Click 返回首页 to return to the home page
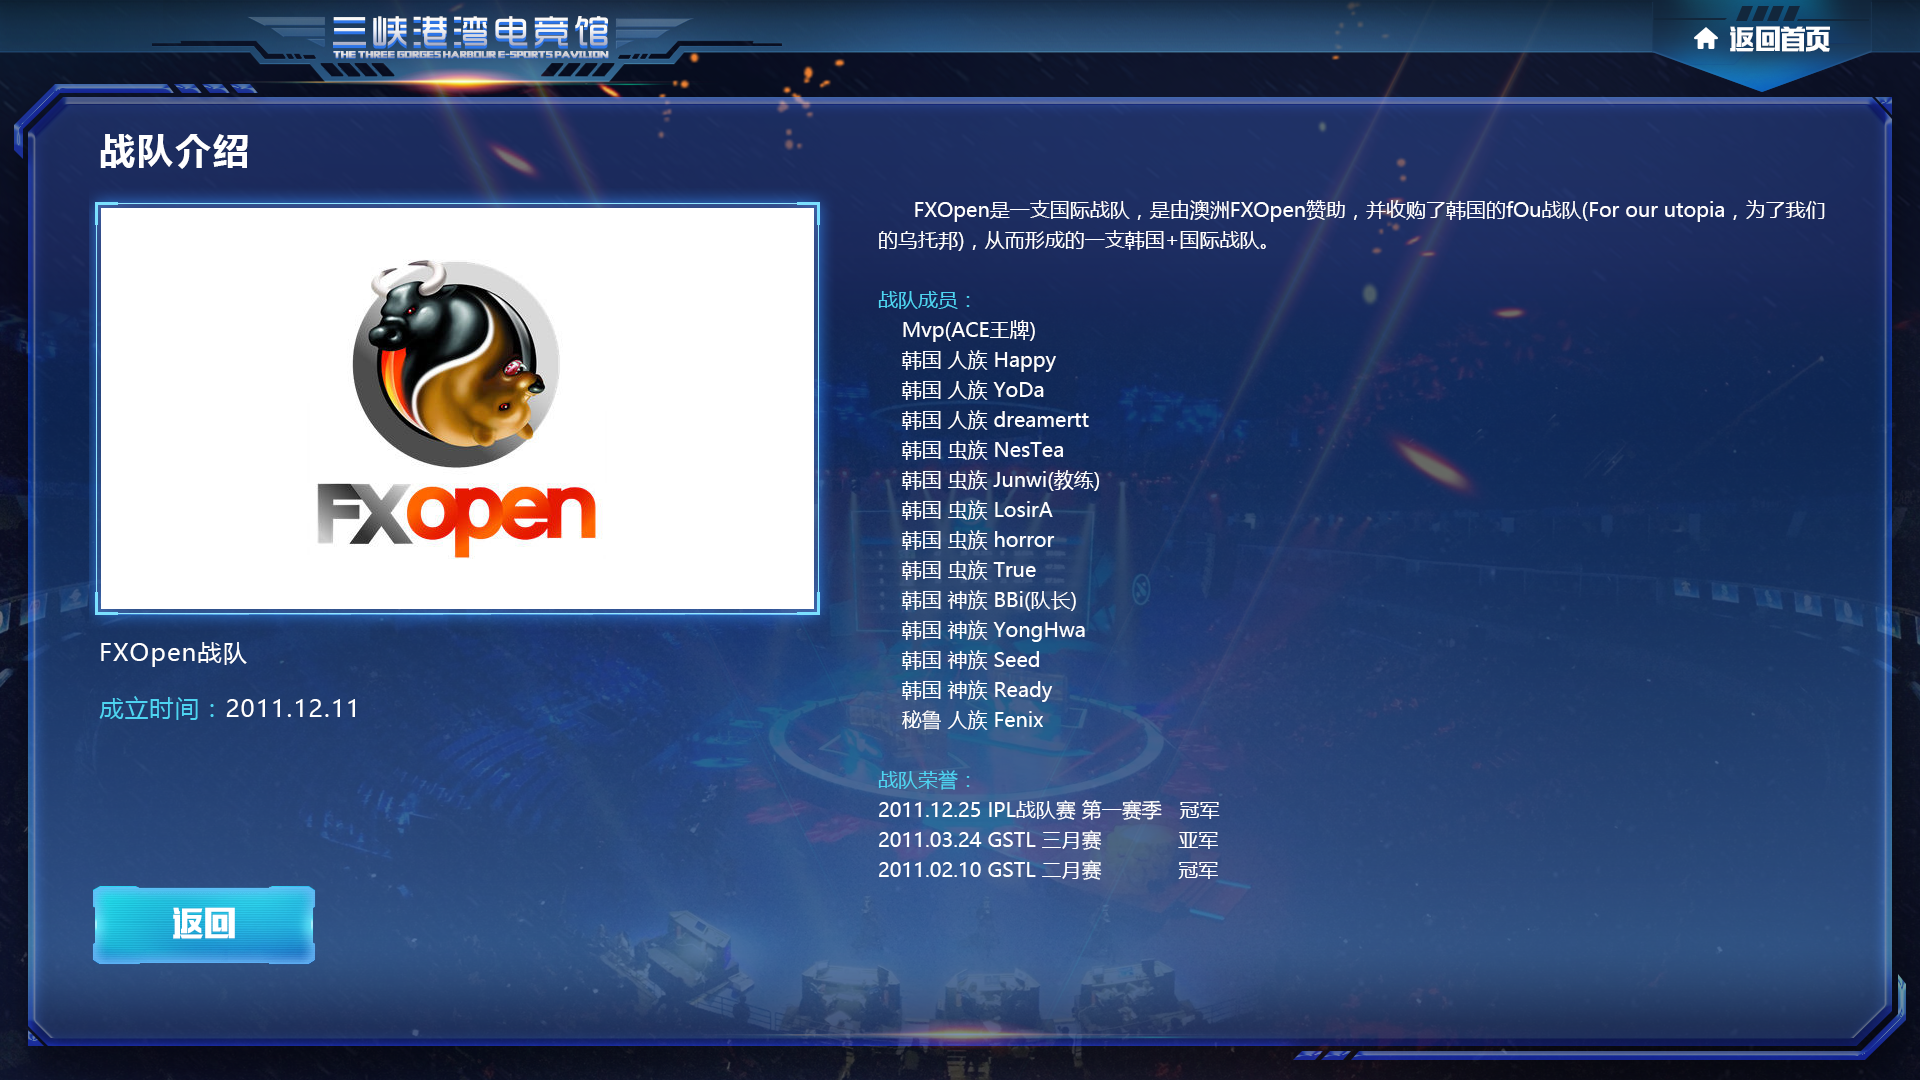The width and height of the screenshot is (1920, 1080). [1778, 39]
